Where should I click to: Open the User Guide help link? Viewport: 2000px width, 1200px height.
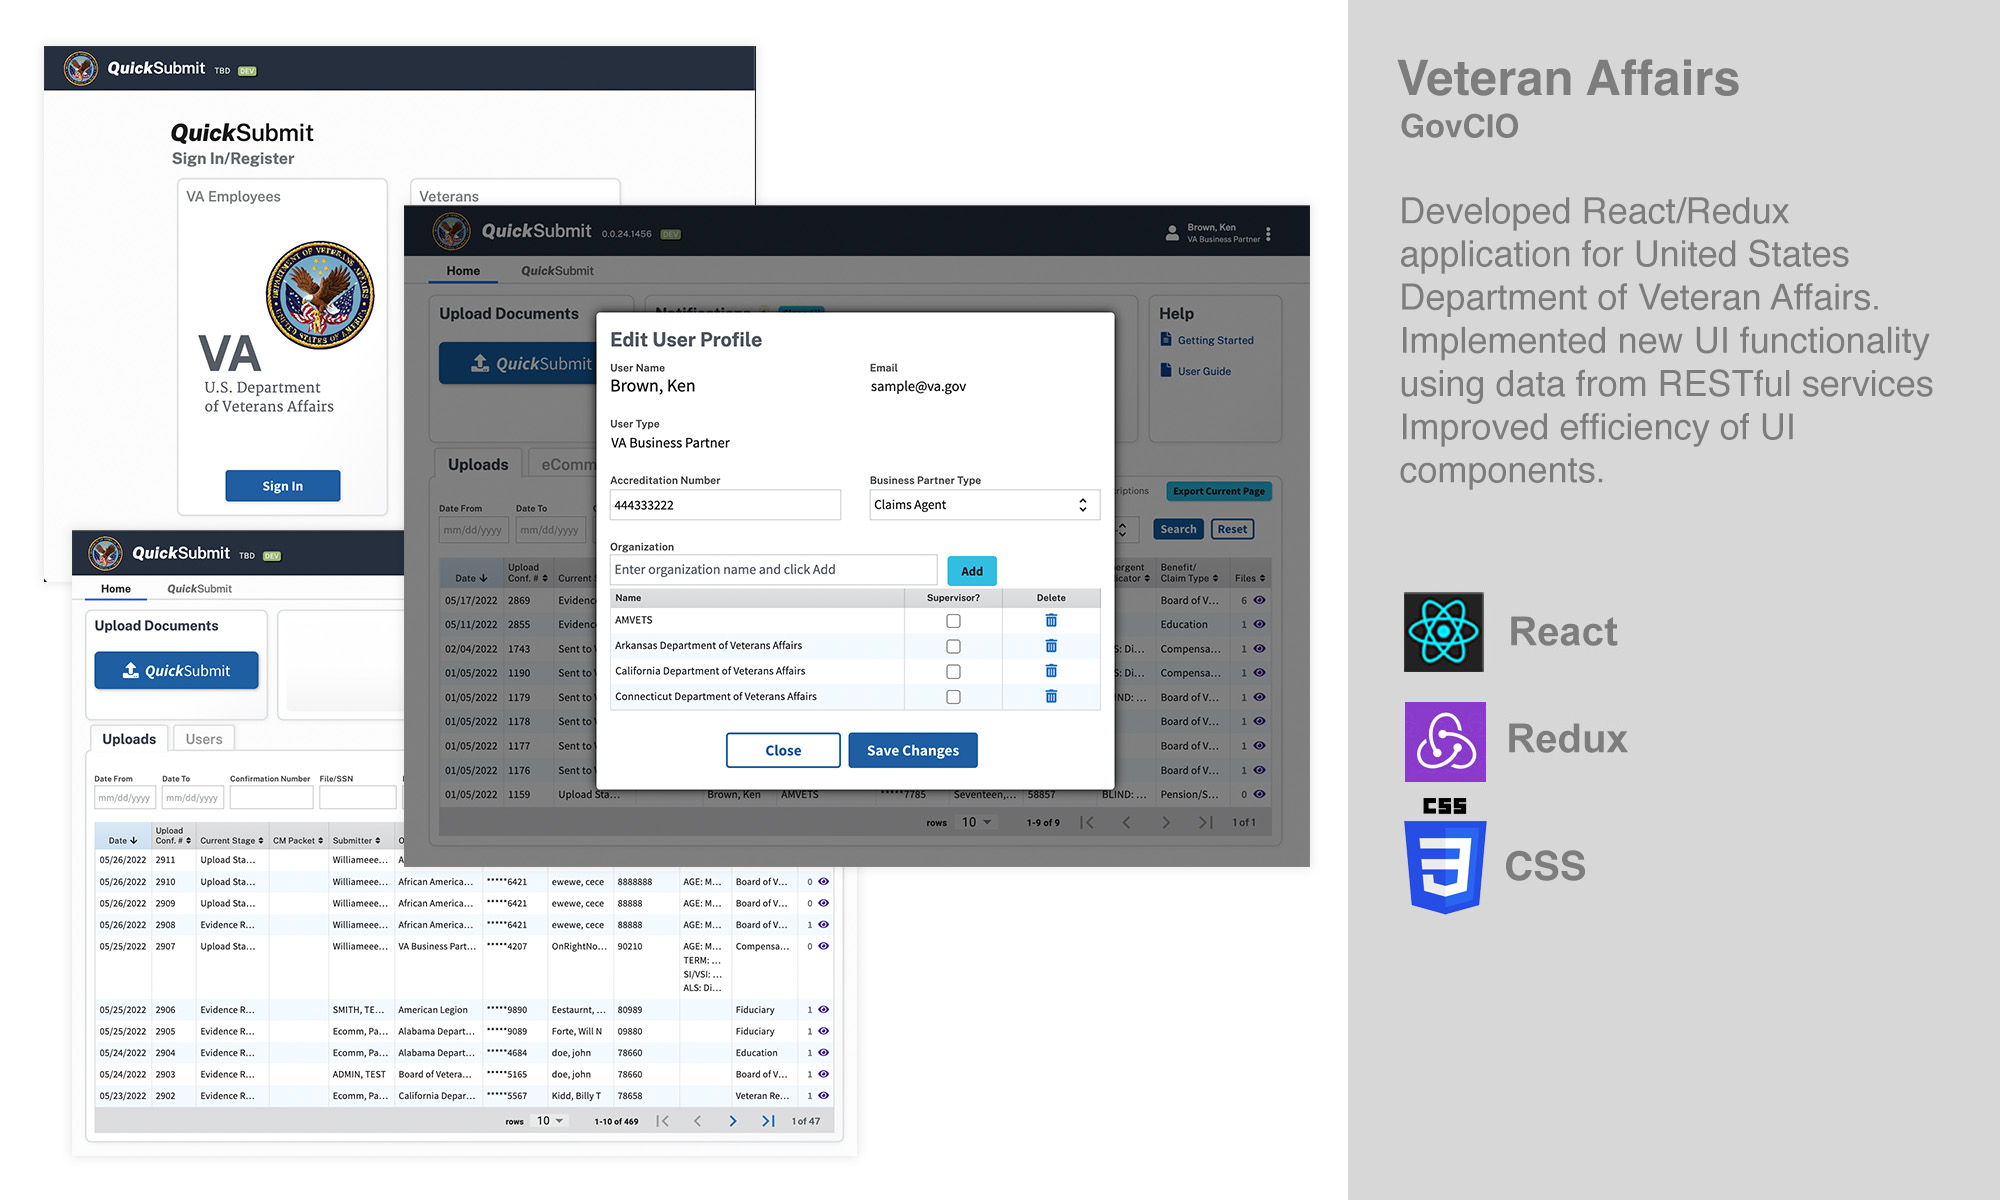point(1204,371)
